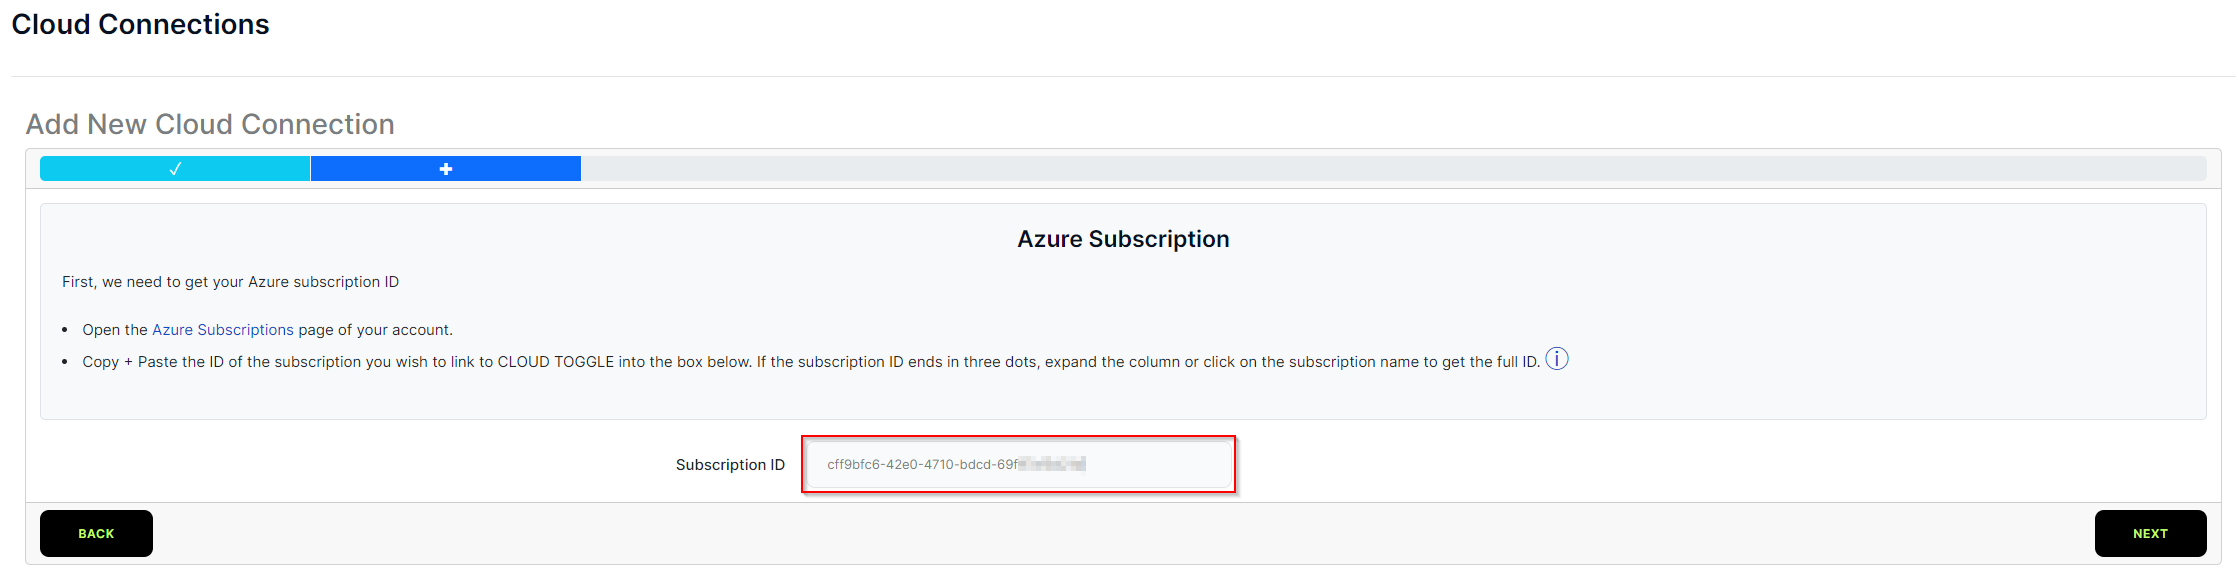Click the 'Copy + Paste the ID' instruction
This screenshot has width=2238, height=587.
coord(811,362)
